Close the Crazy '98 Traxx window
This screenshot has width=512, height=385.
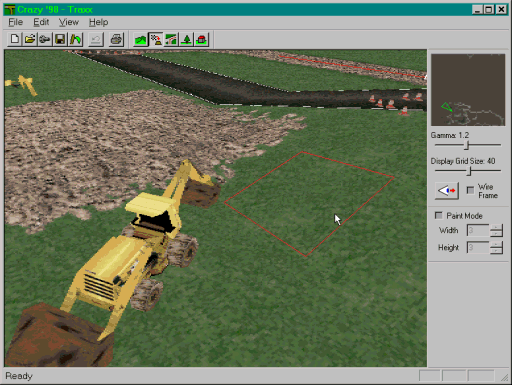[x=501, y=9]
